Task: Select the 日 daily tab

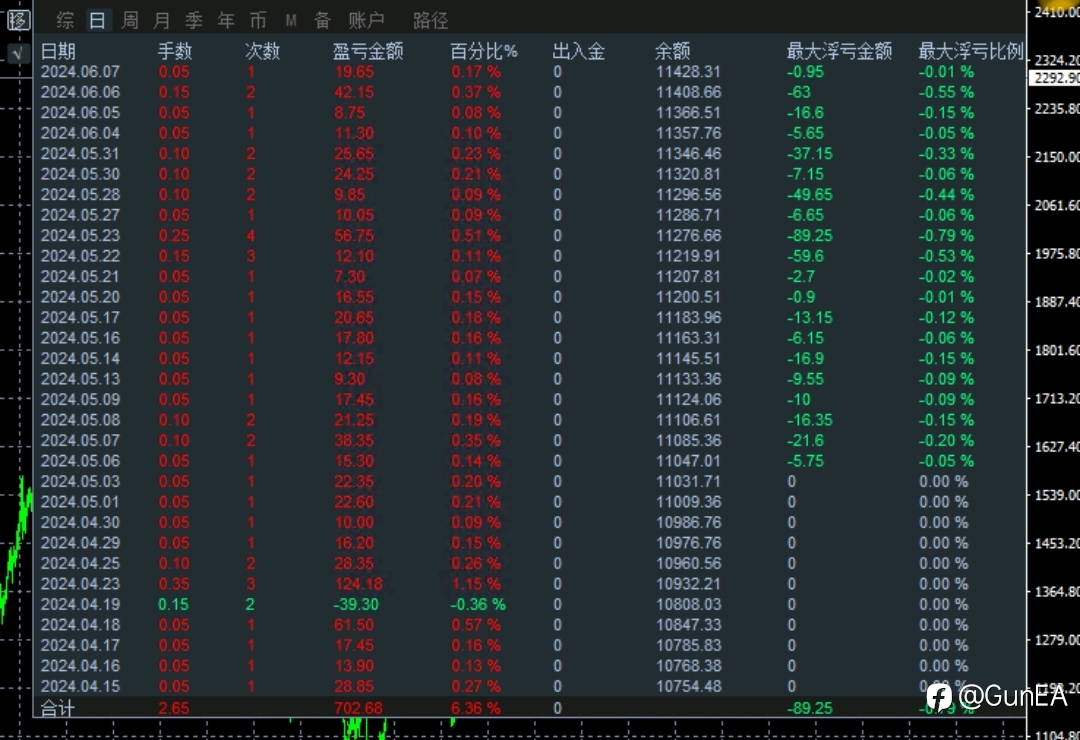Action: [x=97, y=20]
